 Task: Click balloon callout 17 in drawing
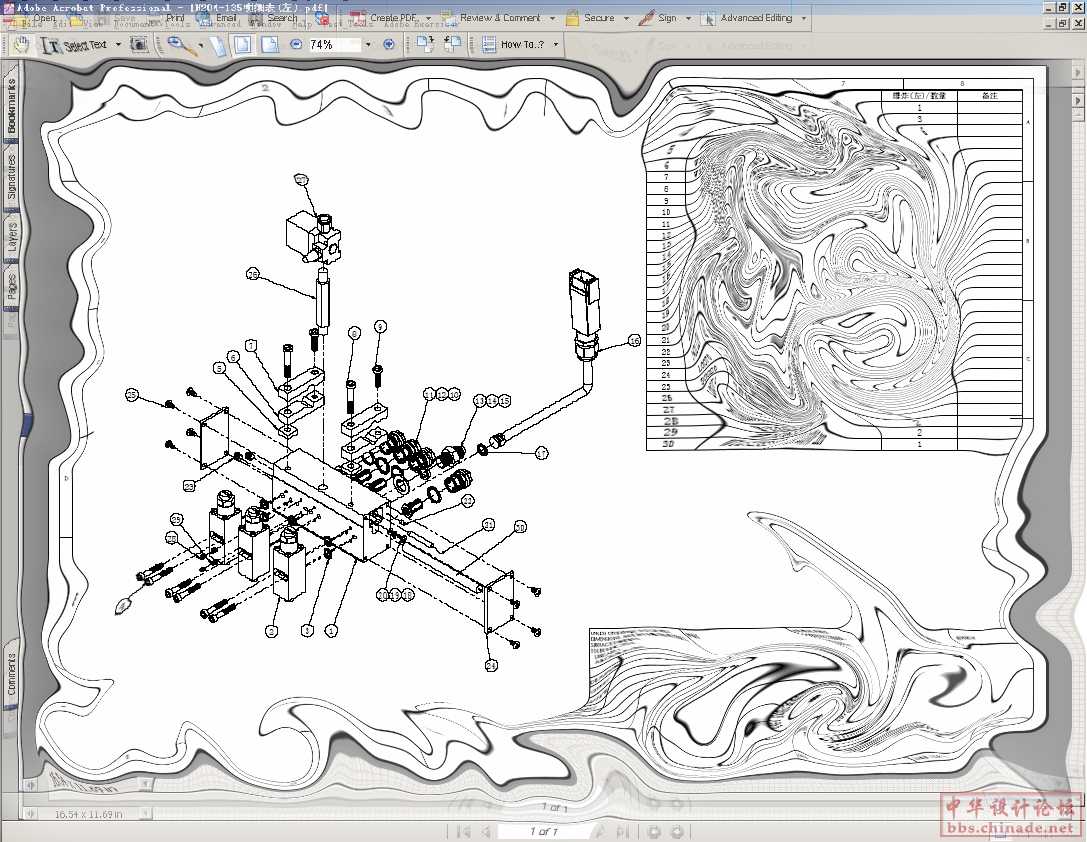[541, 453]
